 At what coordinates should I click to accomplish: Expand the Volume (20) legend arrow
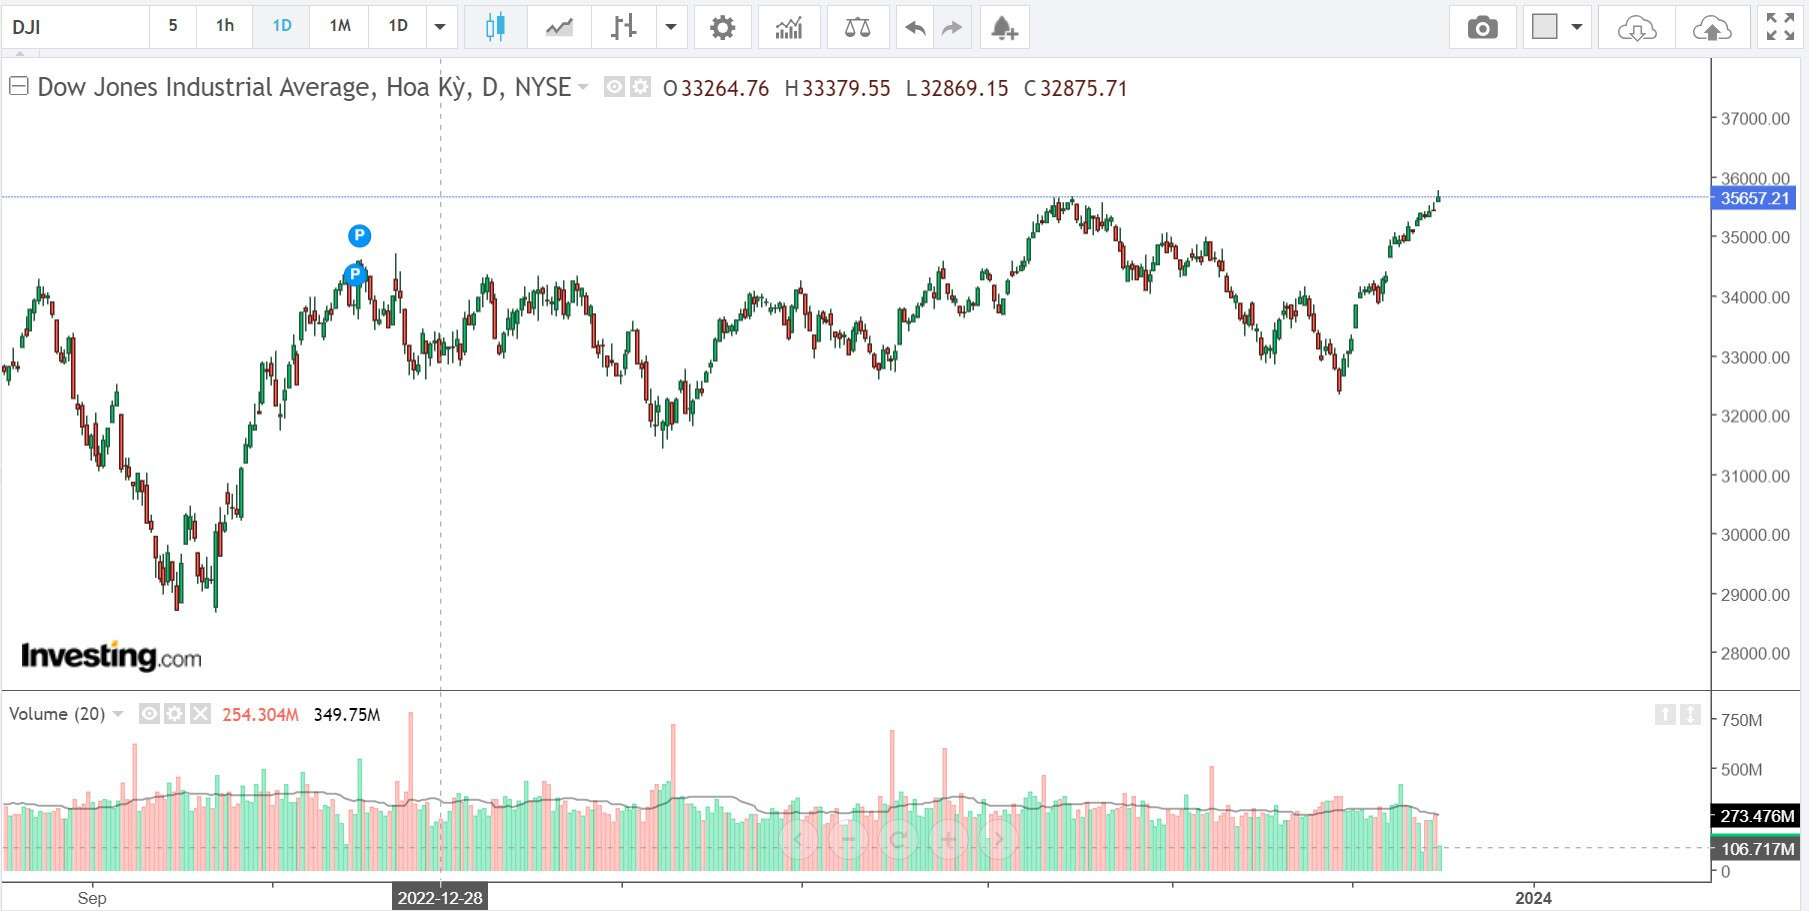(118, 714)
